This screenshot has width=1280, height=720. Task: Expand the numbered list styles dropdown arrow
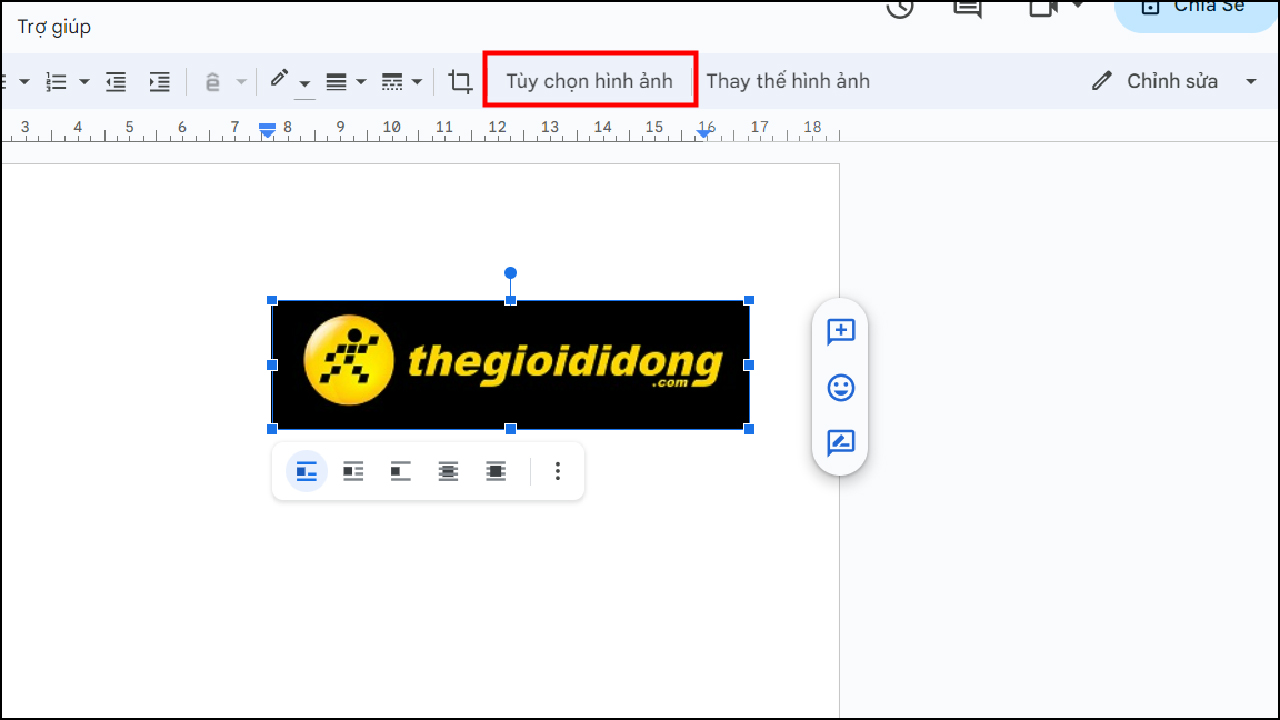[84, 81]
